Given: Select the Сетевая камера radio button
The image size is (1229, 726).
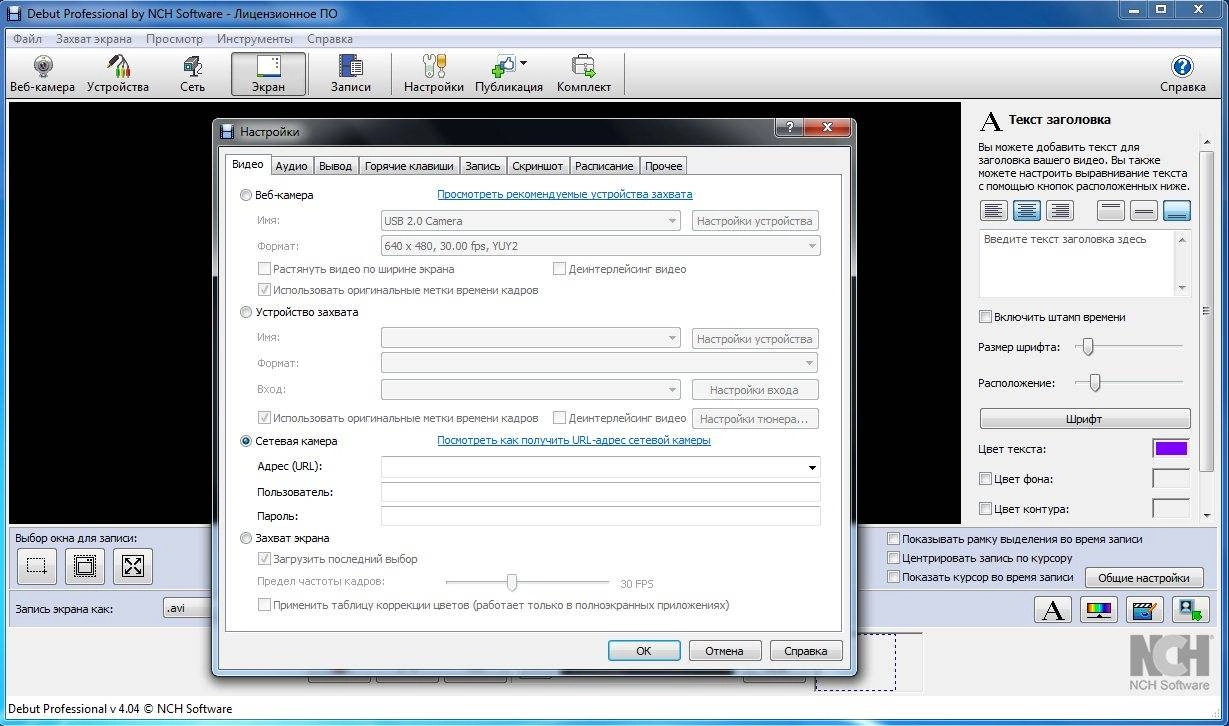Looking at the screenshot, I should point(246,441).
